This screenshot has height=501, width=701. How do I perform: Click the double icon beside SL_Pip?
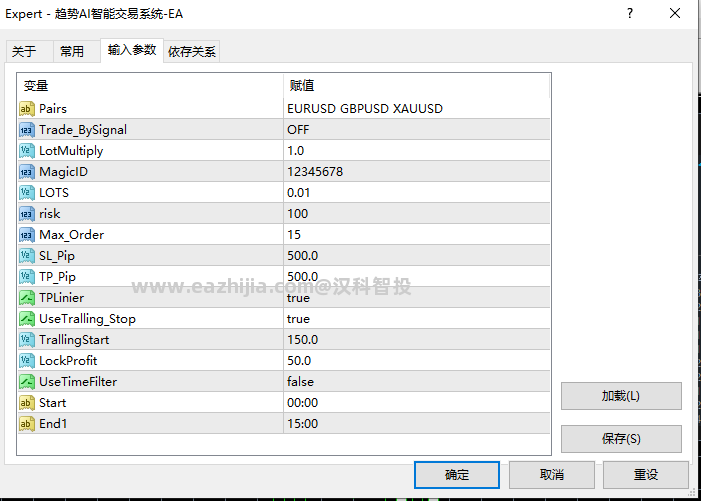[x=27, y=256]
